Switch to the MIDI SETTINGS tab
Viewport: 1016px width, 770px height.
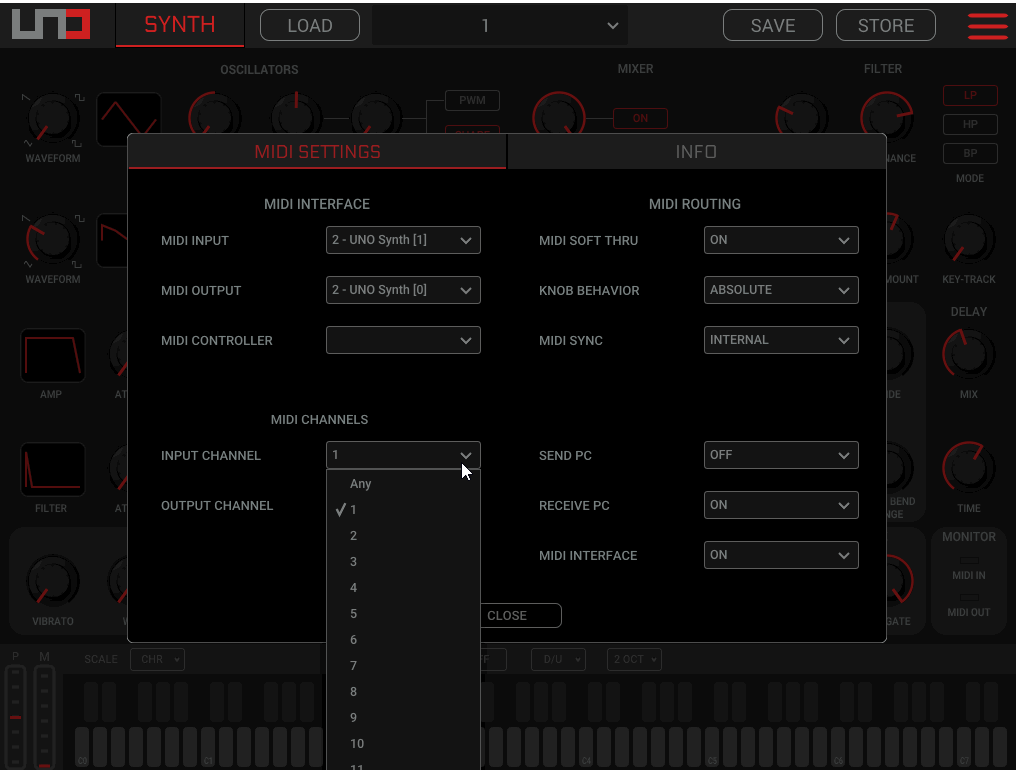[318, 152]
